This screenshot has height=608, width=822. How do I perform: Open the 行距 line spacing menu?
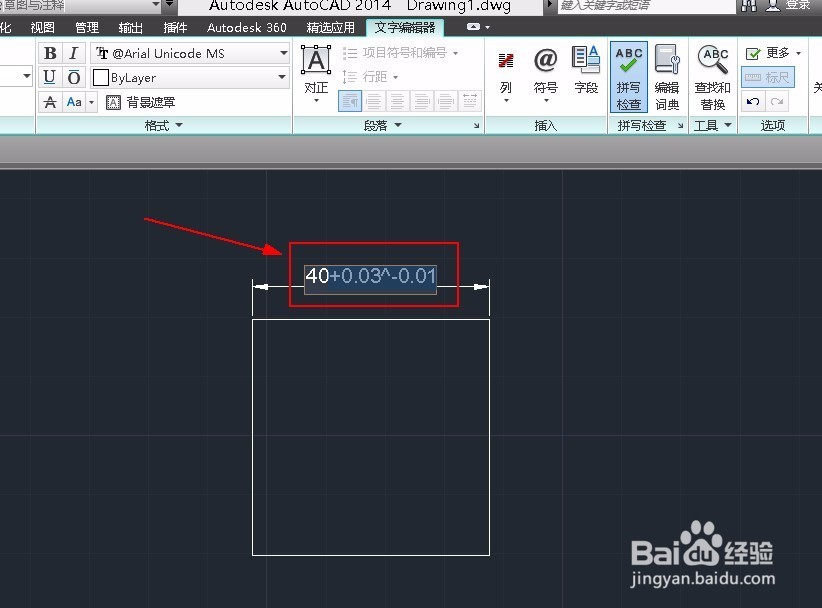pos(371,77)
